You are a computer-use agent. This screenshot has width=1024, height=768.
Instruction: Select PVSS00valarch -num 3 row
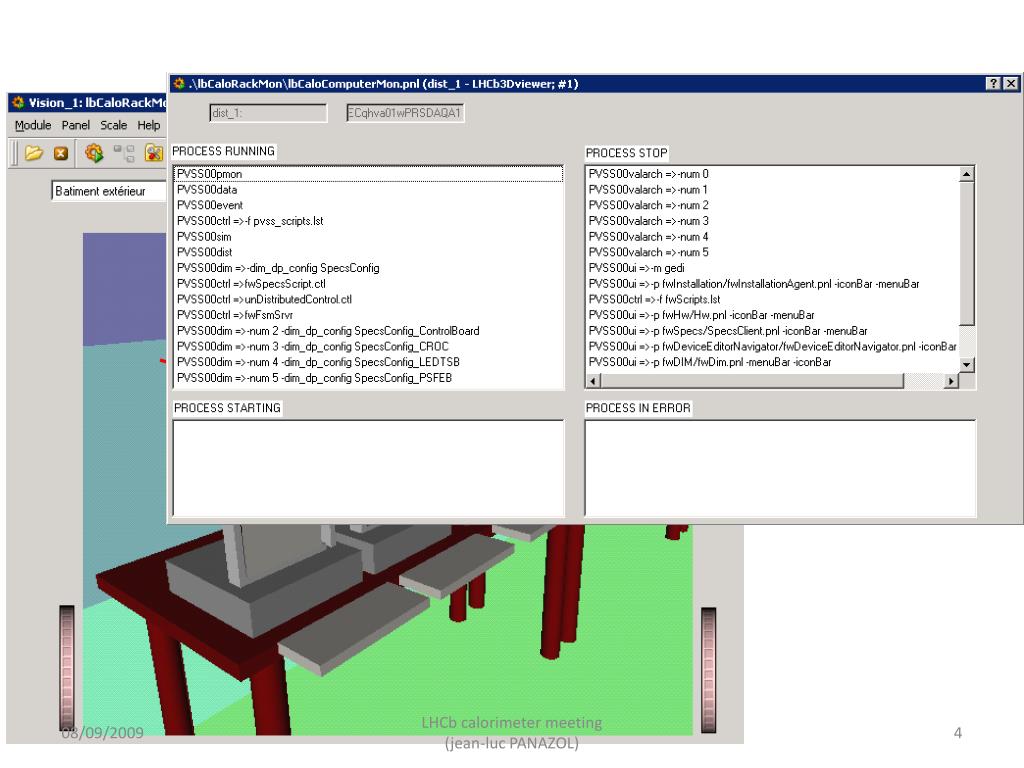pos(773,221)
